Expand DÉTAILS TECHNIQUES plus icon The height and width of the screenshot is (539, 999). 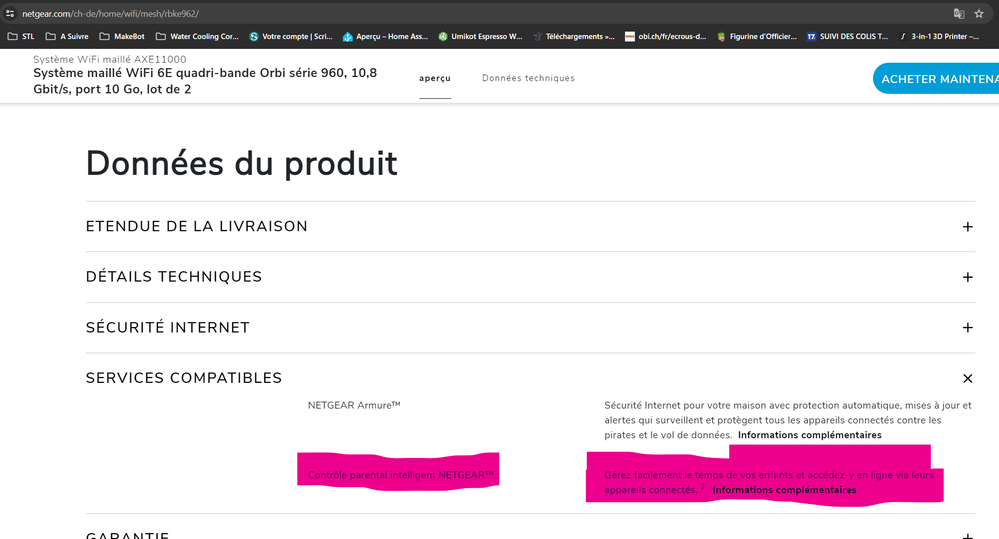(x=967, y=277)
